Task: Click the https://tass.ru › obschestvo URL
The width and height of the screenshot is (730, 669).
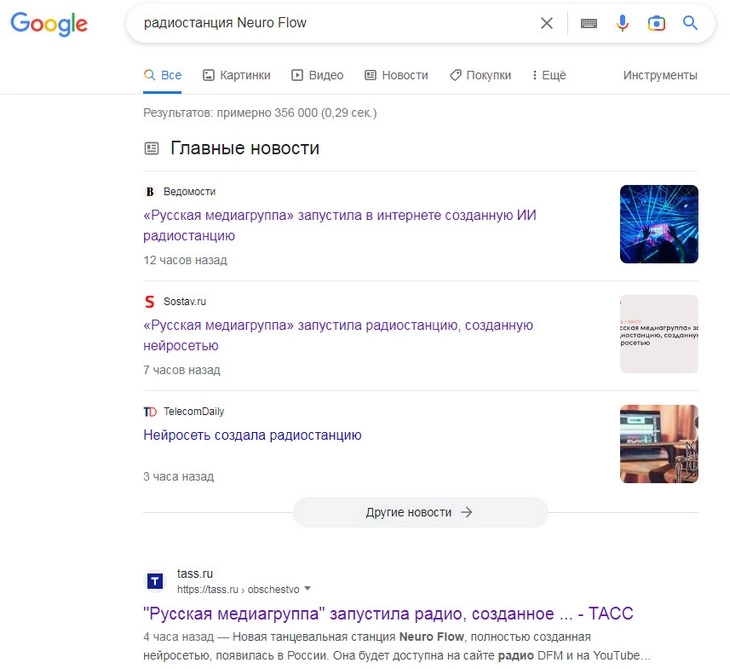Action: click(x=238, y=589)
